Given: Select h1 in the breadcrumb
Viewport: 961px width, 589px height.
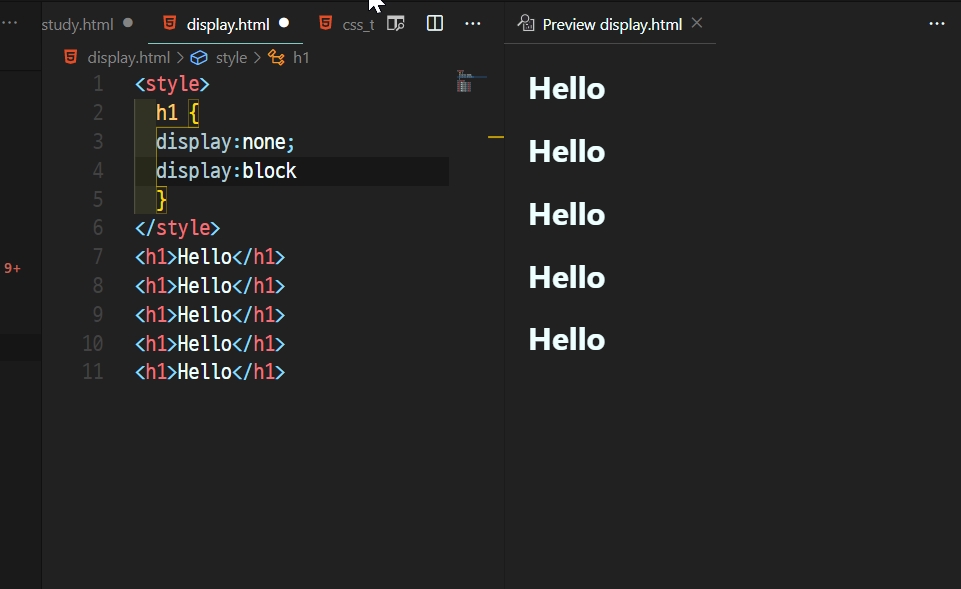Looking at the screenshot, I should click(301, 58).
